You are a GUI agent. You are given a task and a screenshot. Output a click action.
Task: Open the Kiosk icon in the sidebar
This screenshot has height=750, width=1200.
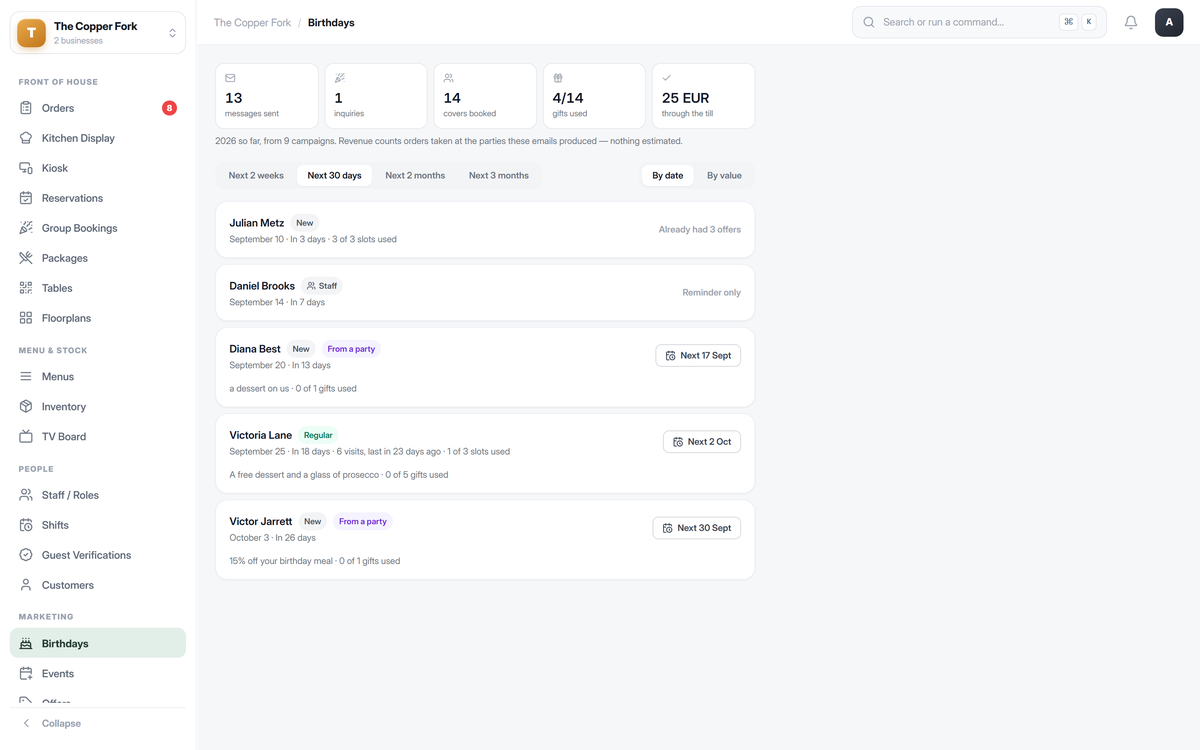pos(26,168)
